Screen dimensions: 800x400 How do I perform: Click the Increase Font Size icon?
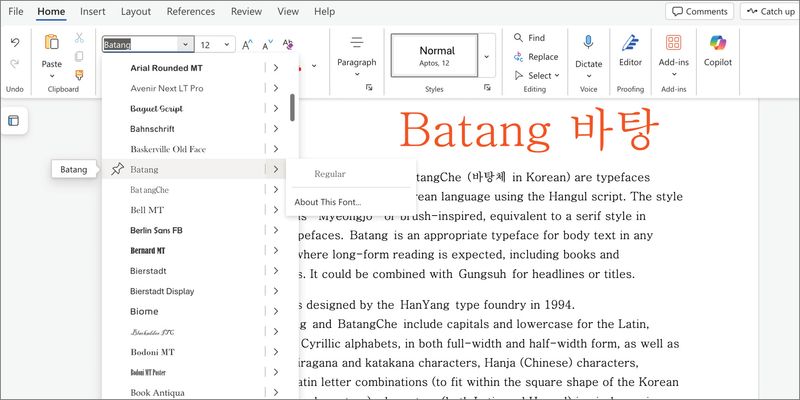click(247, 45)
